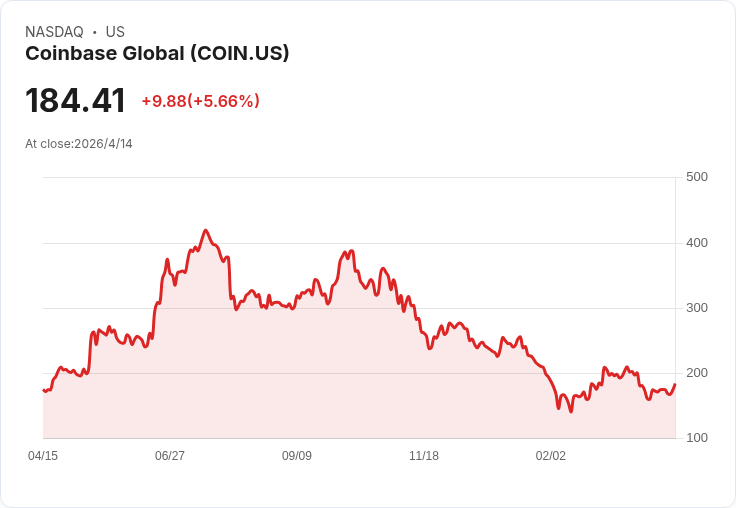The image size is (736, 508).
Task: Click the lowest dip of the price line
Action: 571,411
